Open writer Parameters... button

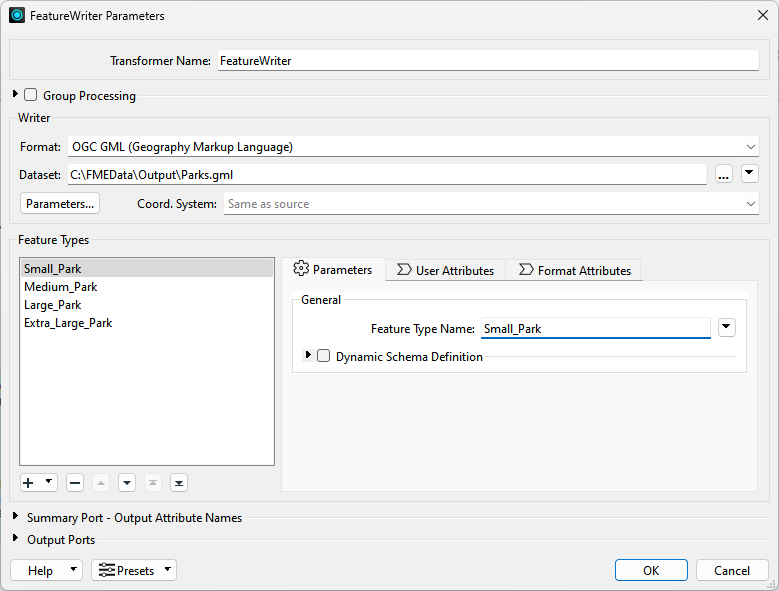[x=60, y=204]
